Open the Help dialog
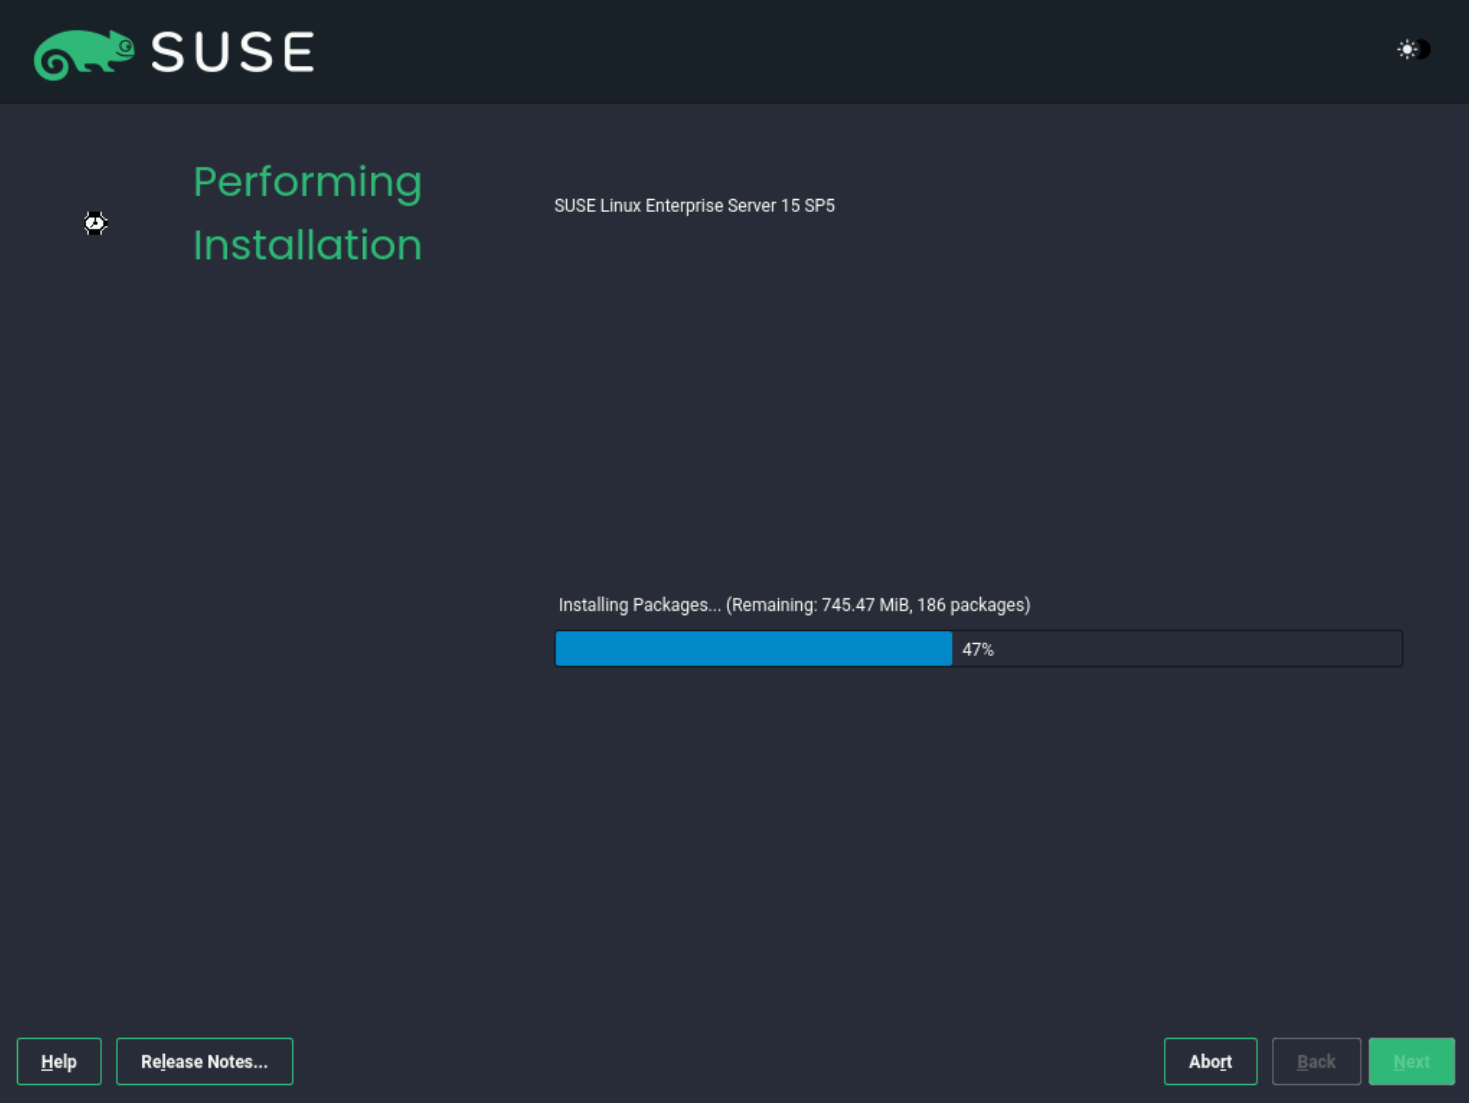The image size is (1469, 1103). 59,1061
